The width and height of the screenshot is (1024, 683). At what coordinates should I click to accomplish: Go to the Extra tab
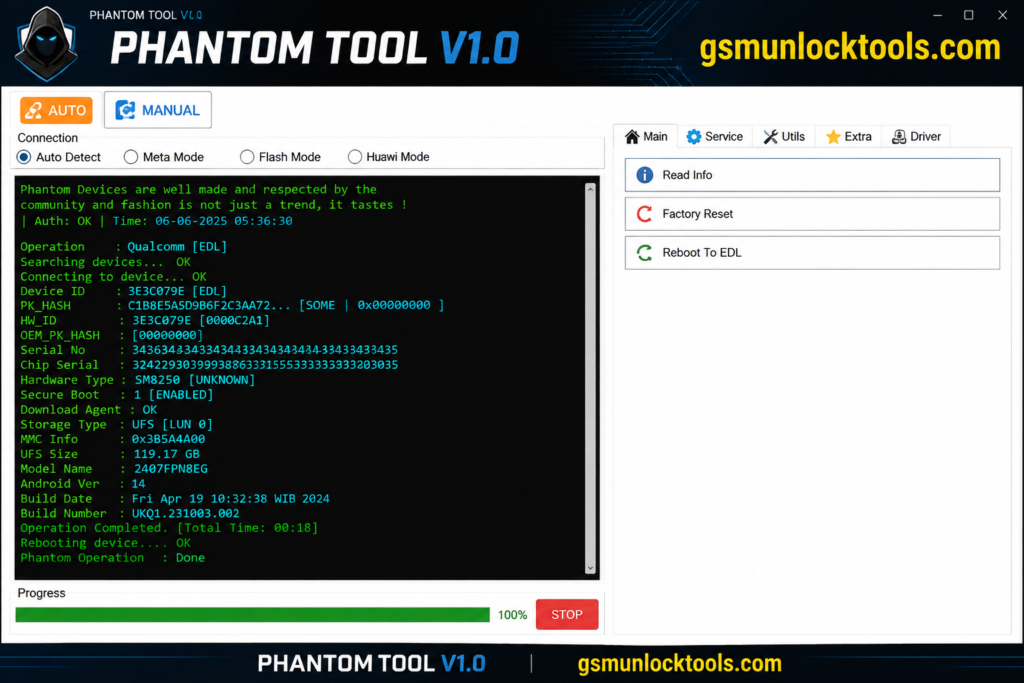coord(849,136)
